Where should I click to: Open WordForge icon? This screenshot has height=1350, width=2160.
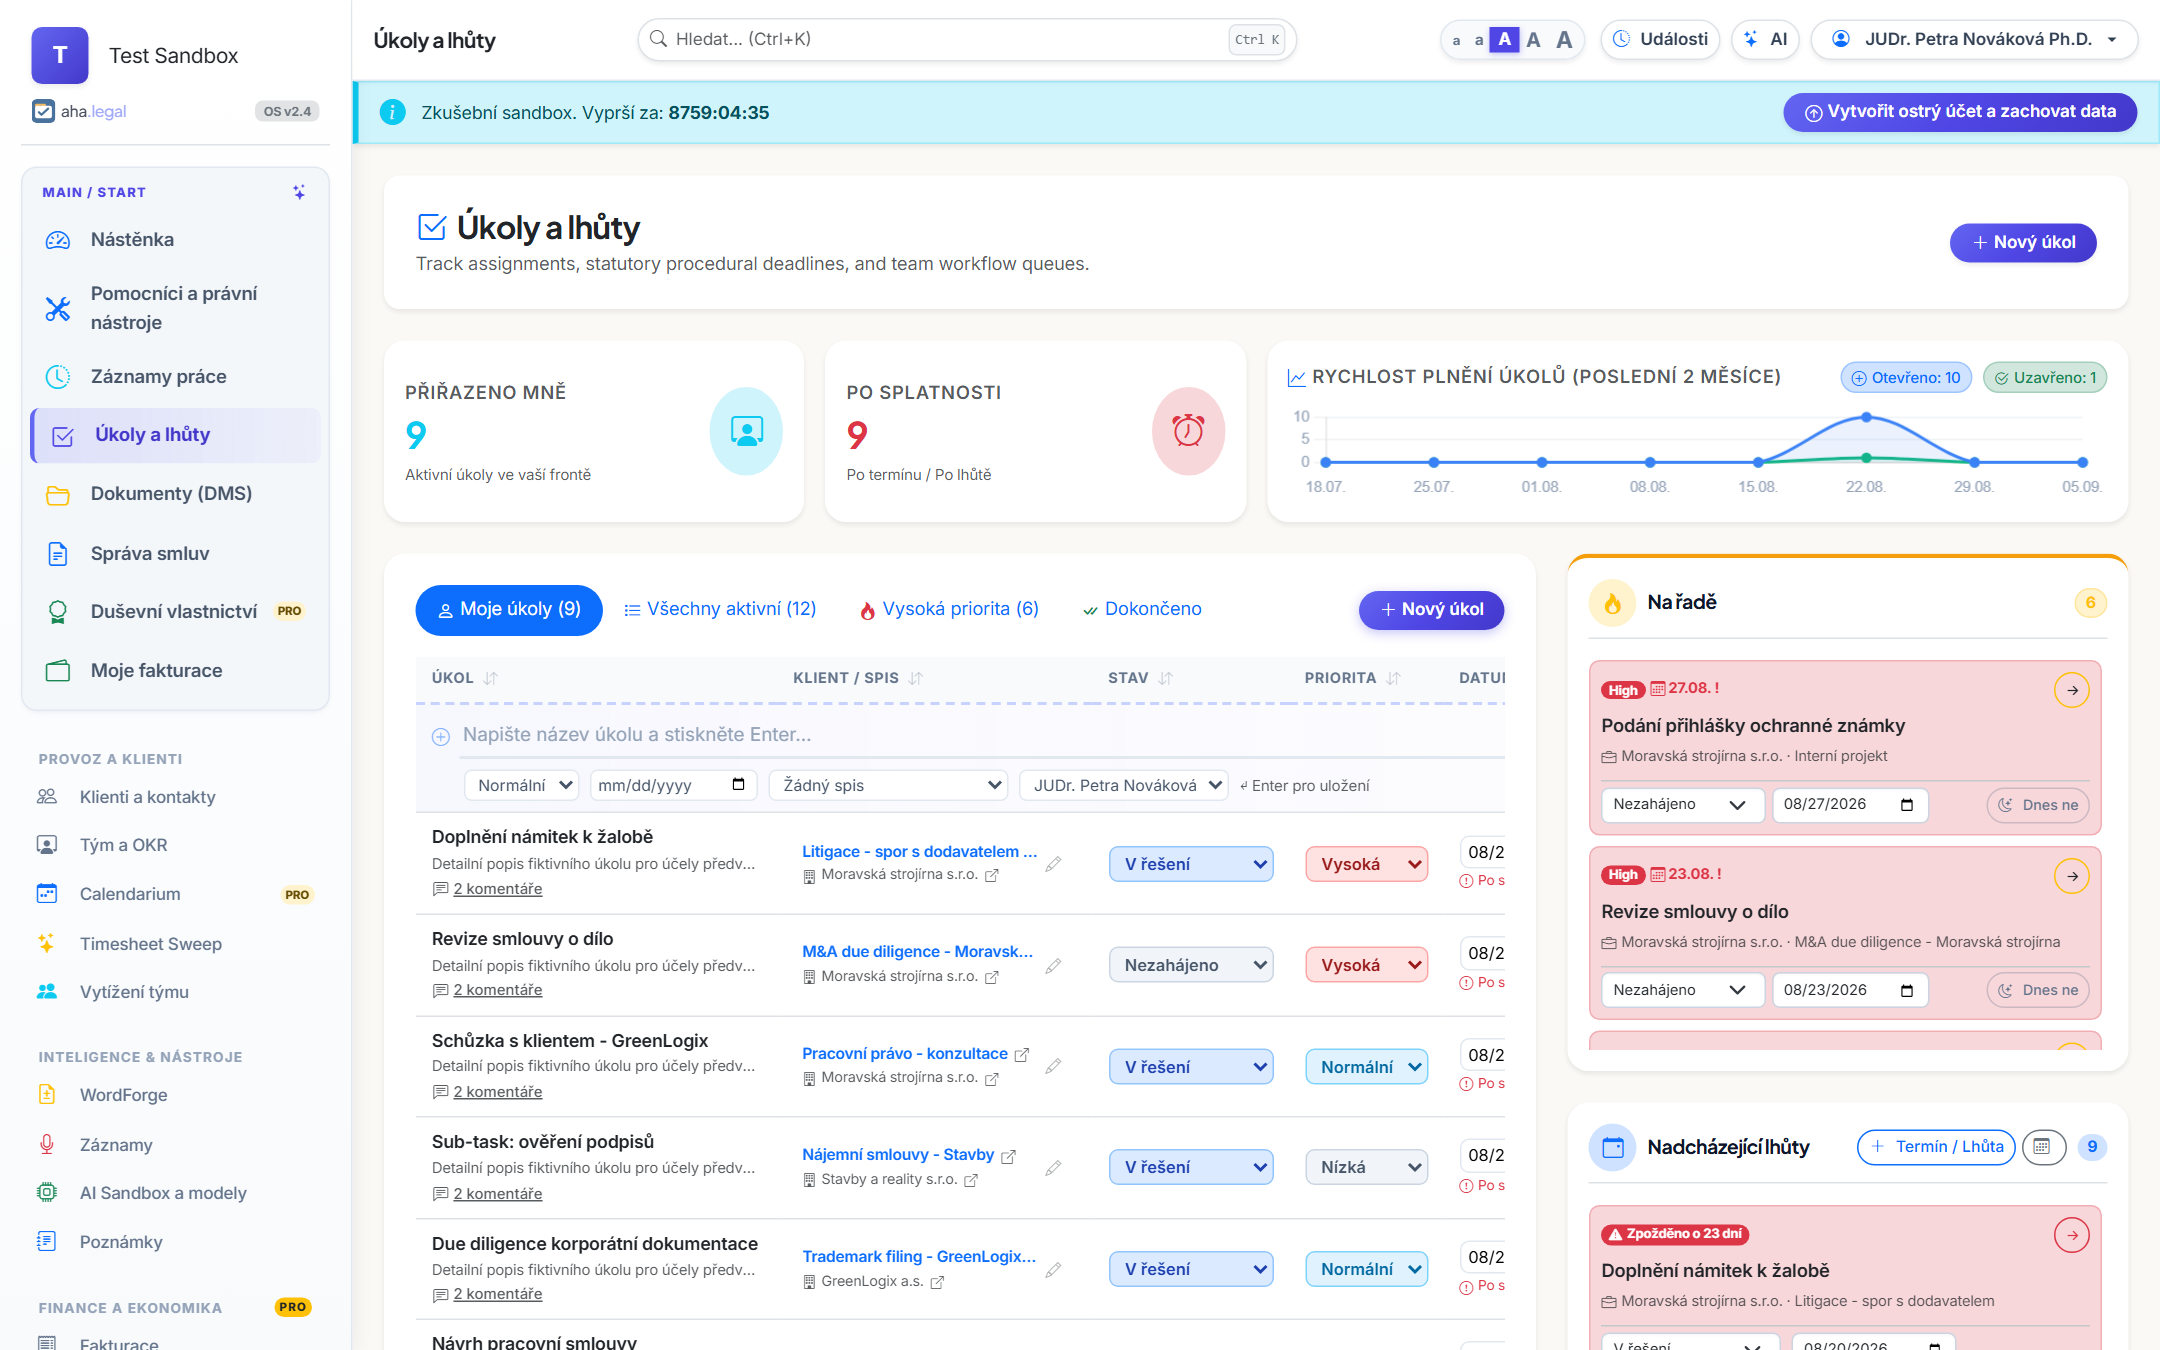(x=46, y=1095)
